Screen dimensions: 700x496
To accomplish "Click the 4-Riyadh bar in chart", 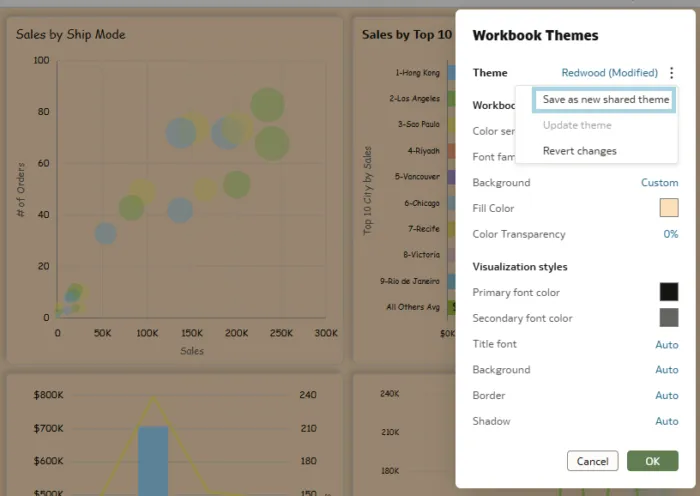I will pyautogui.click(x=451, y=151).
